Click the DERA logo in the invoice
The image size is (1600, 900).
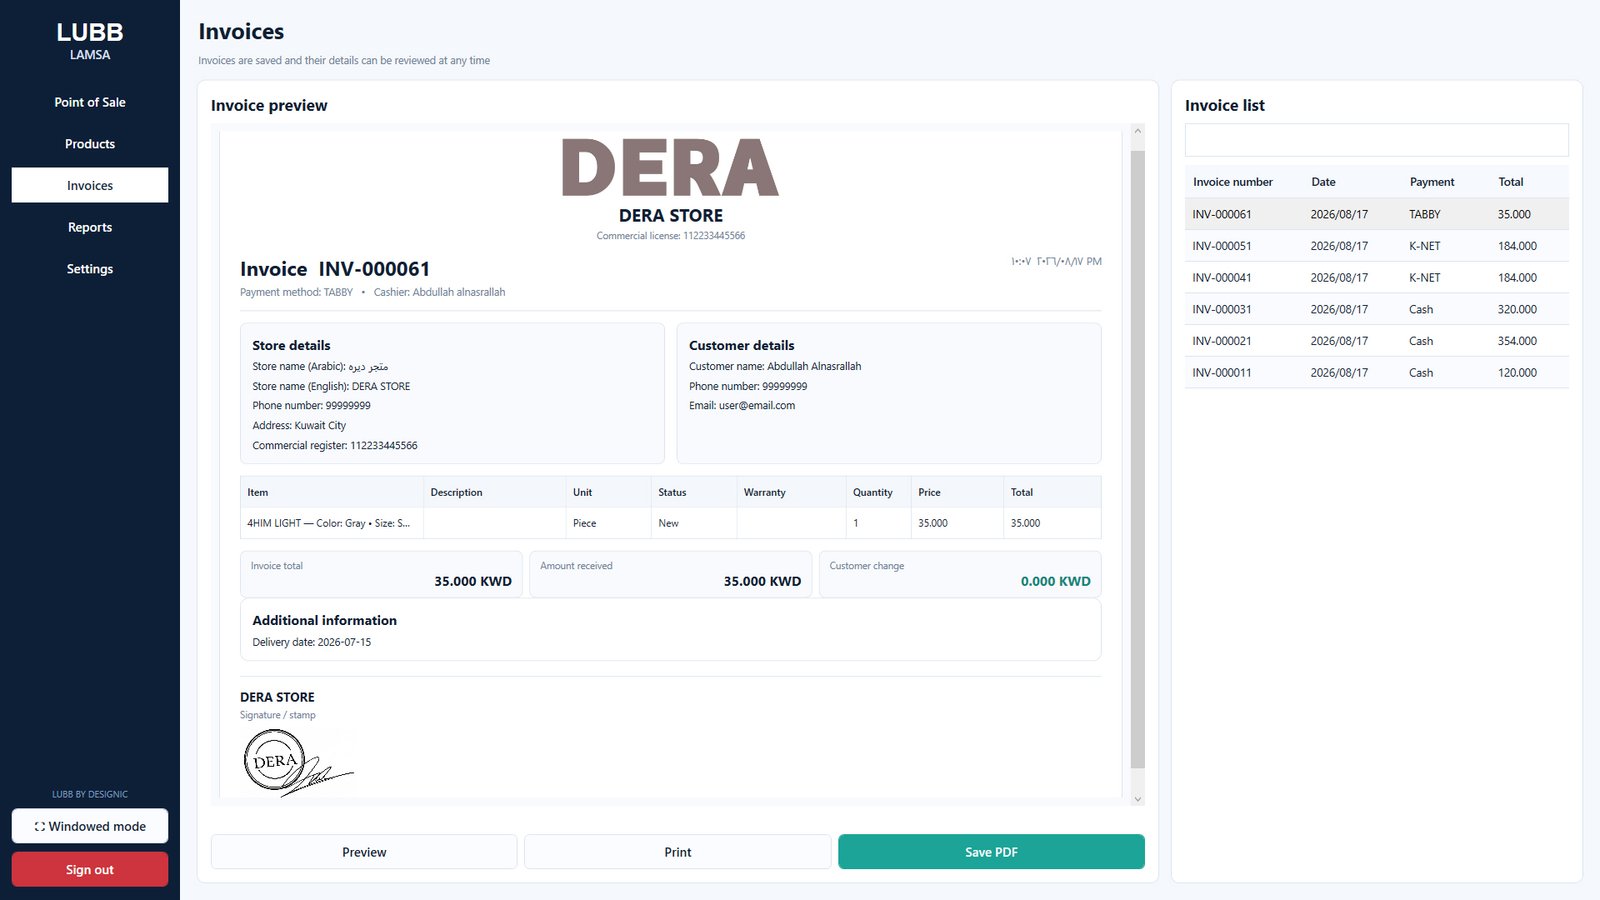tap(670, 167)
